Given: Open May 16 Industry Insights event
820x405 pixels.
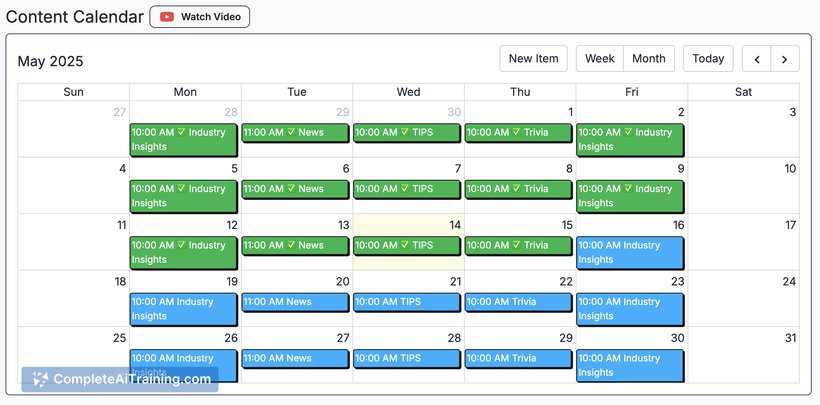Looking at the screenshot, I should 630,252.
